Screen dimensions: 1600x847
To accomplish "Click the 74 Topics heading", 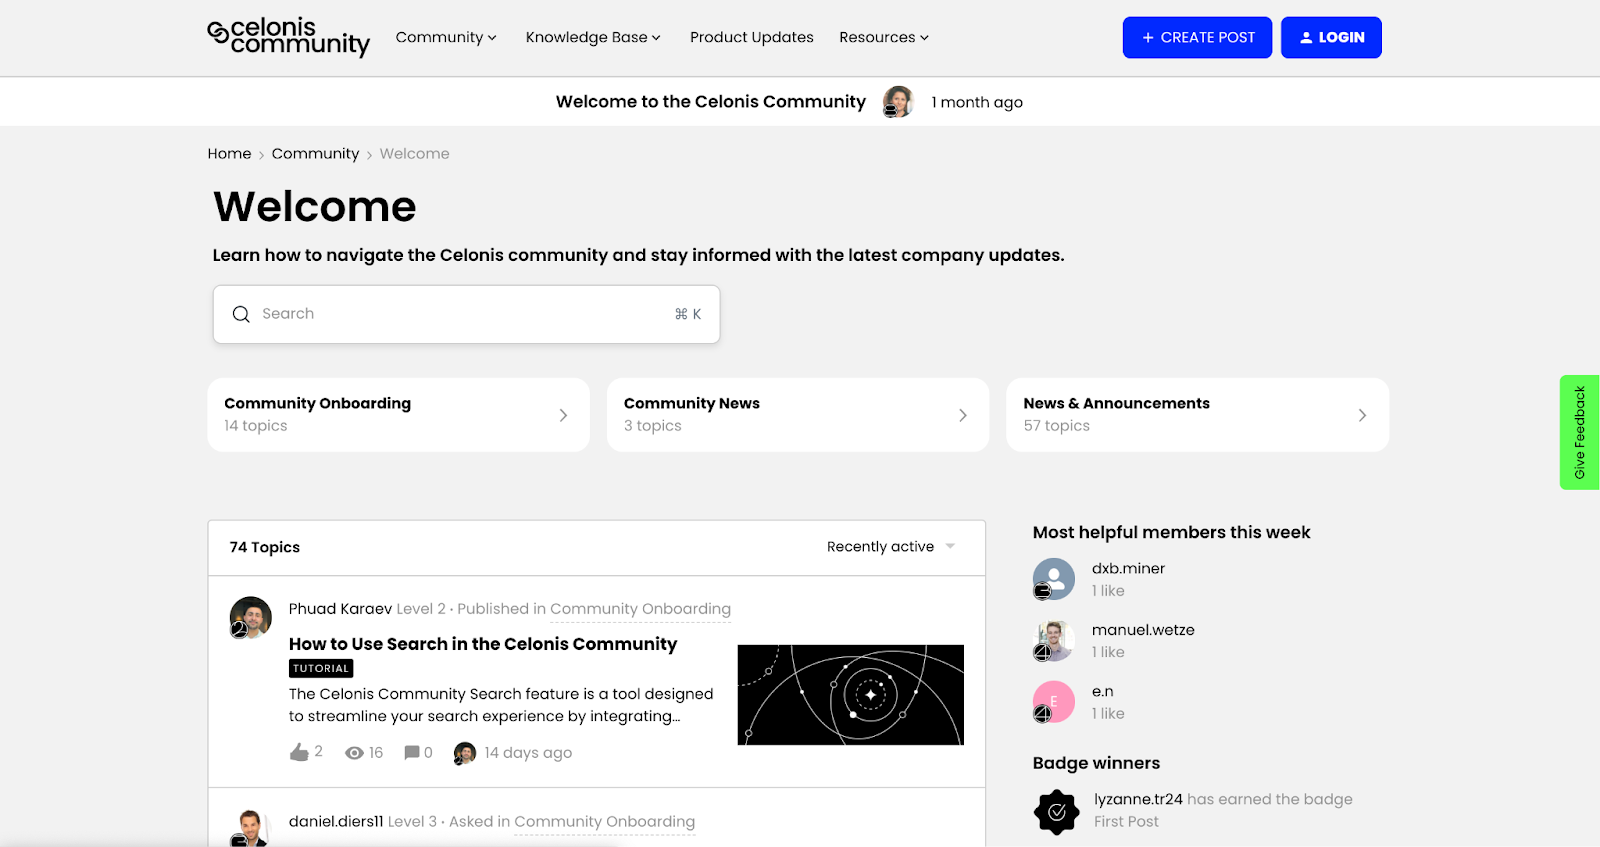I will pos(265,548).
